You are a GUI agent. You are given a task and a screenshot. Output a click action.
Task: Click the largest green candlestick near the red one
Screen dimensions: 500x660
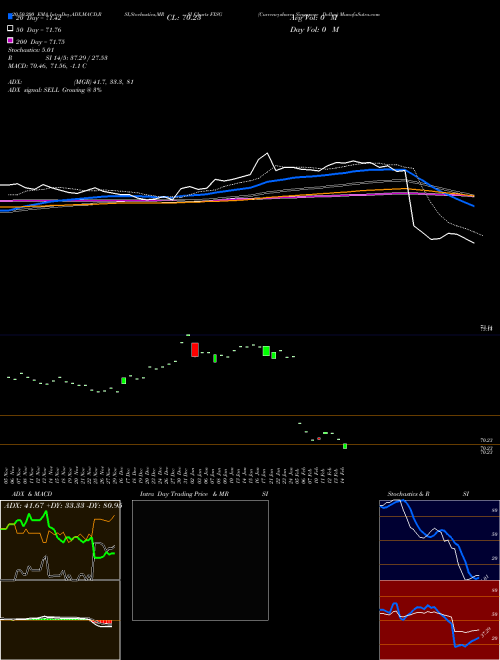(x=266, y=351)
